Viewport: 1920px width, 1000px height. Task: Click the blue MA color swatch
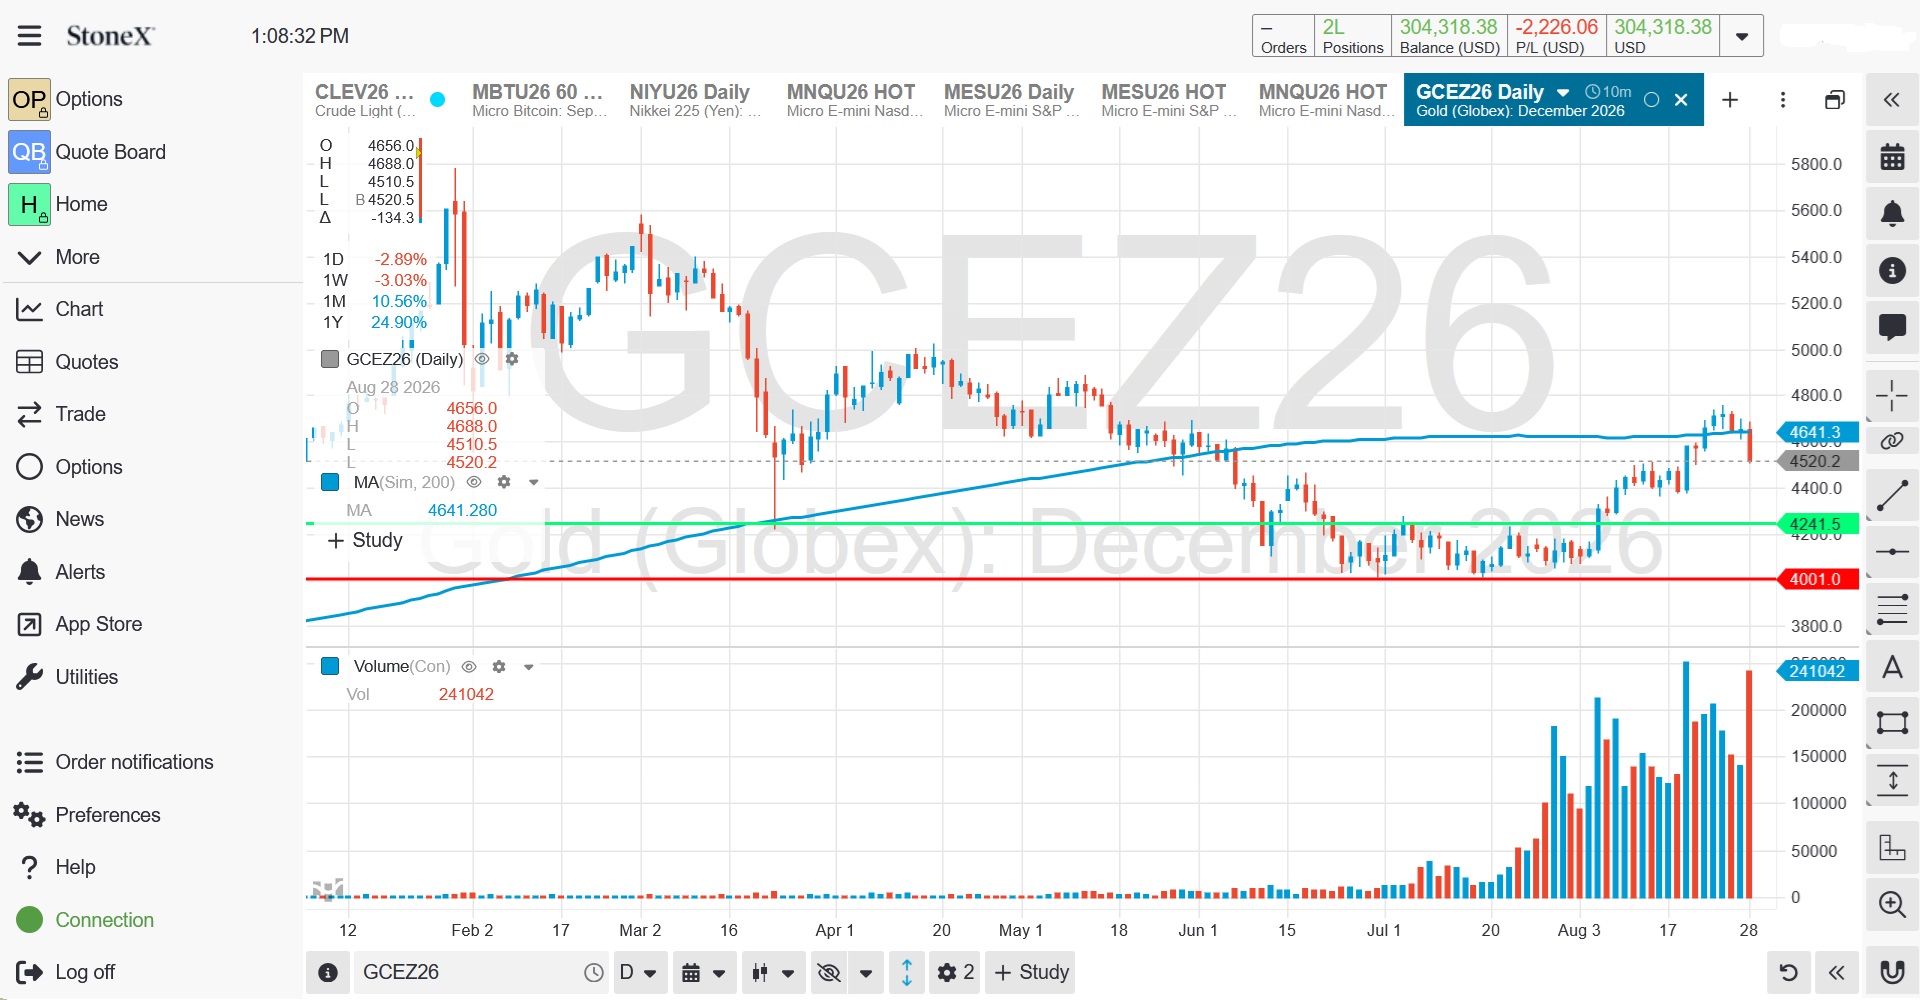330,482
